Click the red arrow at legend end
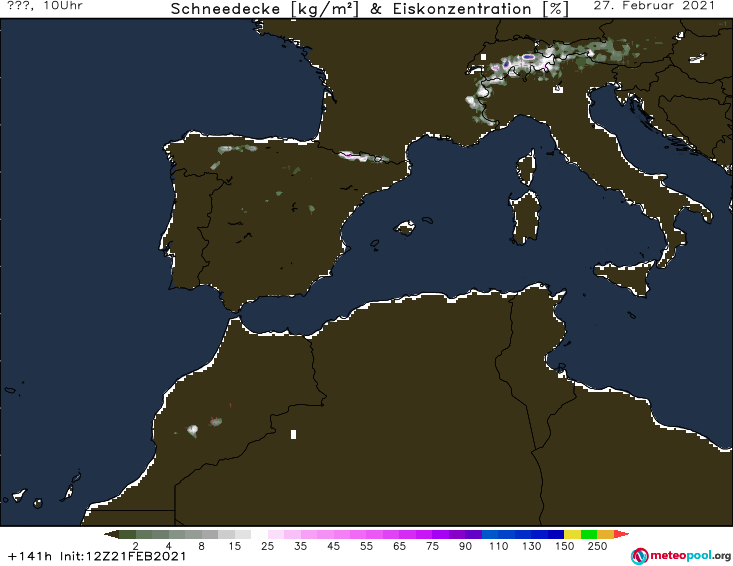 click(621, 534)
